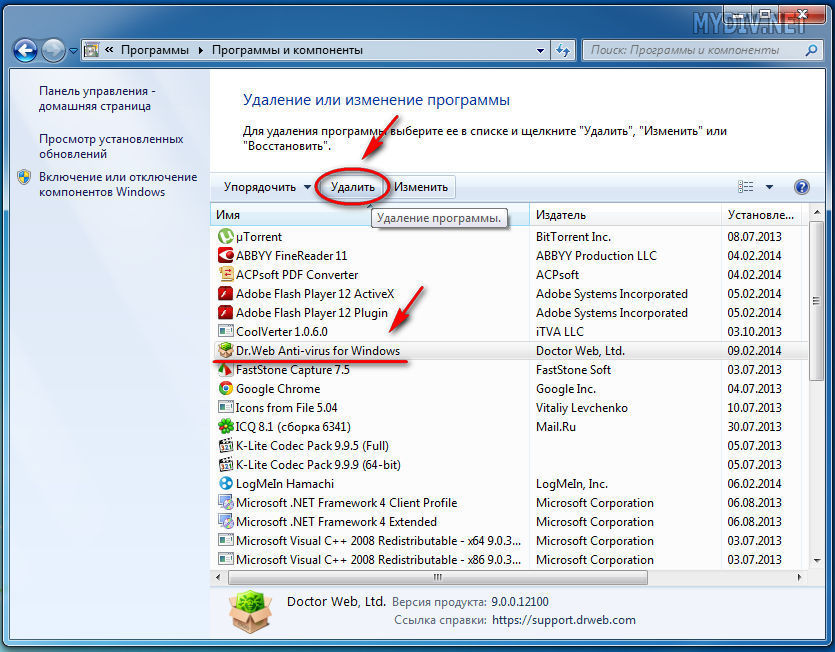
Task: Open Просмотр установленных обновлений link
Action: [111, 146]
